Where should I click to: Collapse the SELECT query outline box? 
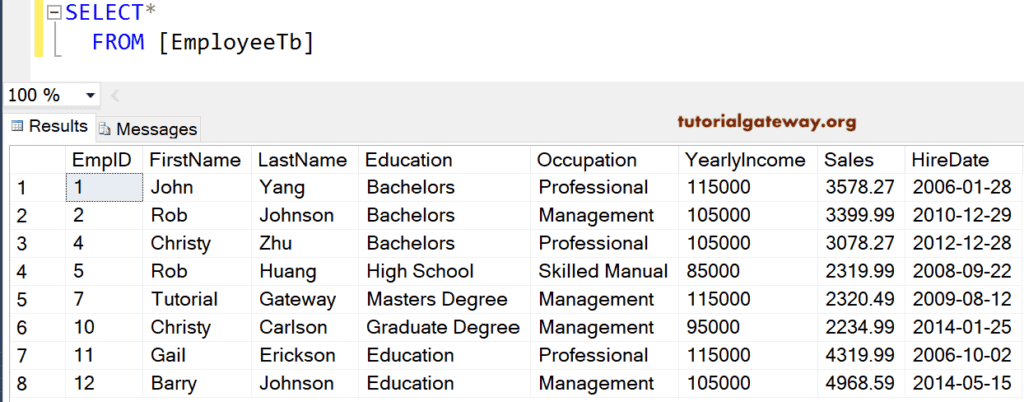[53, 13]
